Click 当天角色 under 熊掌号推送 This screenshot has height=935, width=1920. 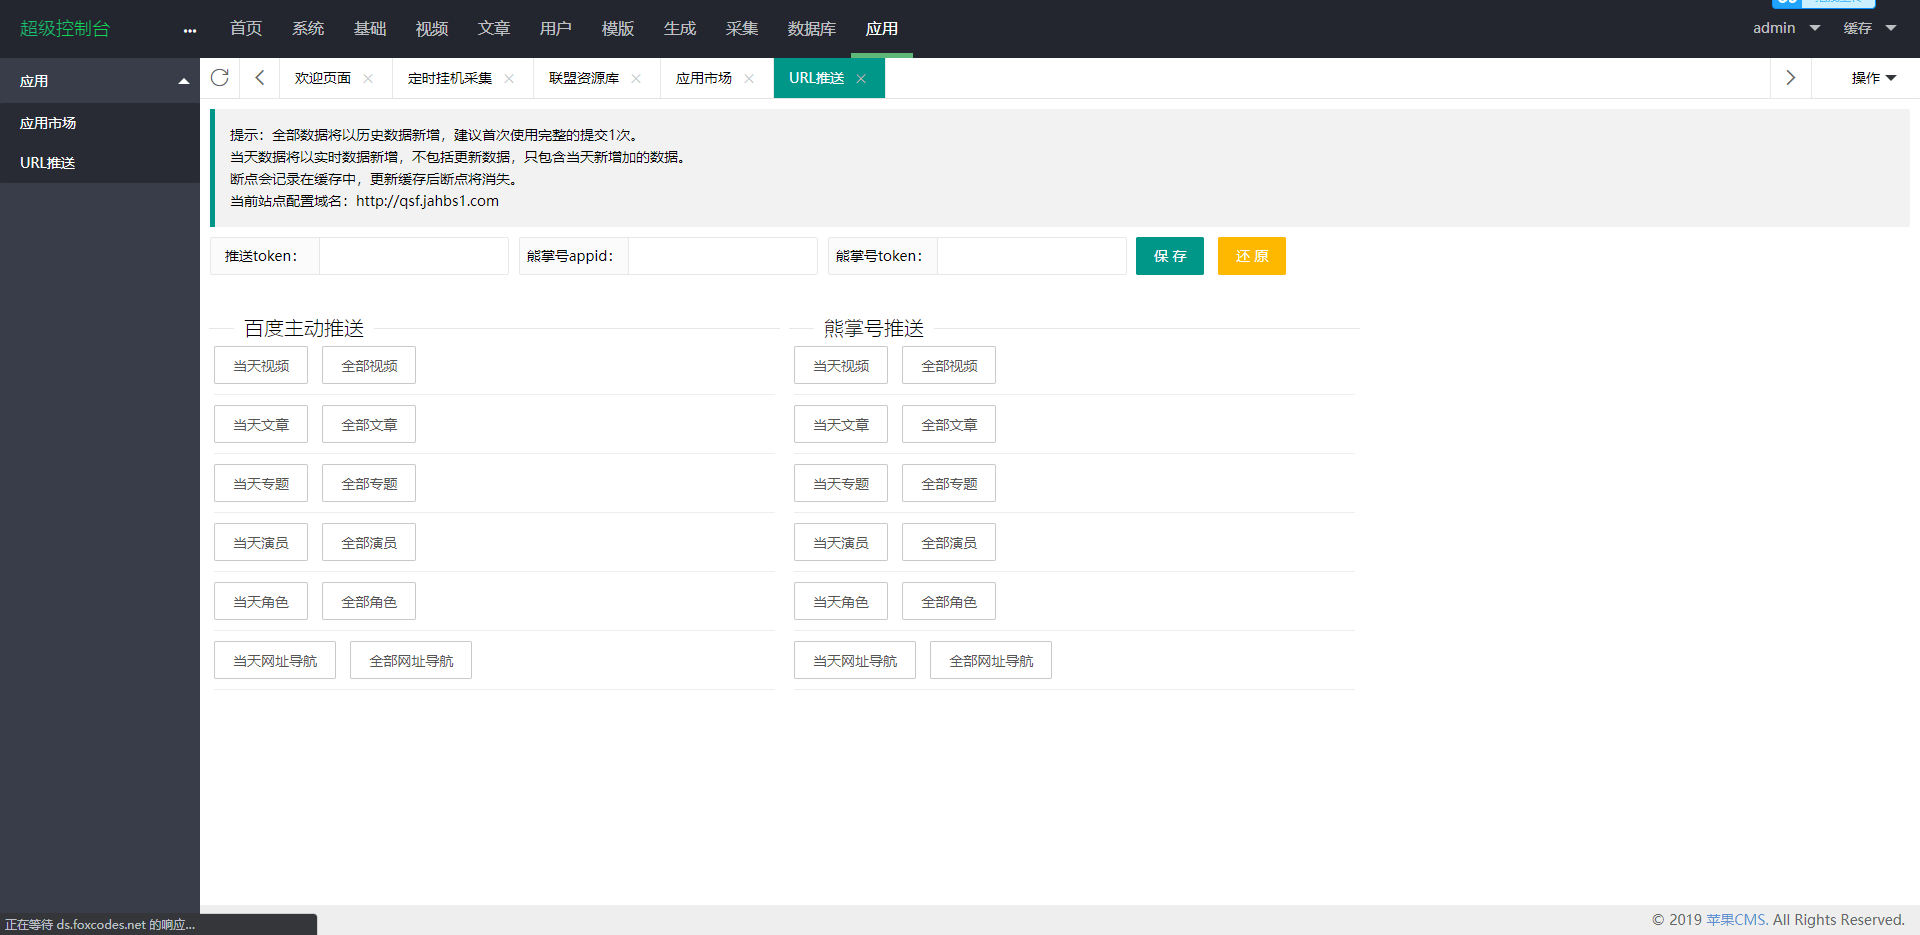point(841,601)
